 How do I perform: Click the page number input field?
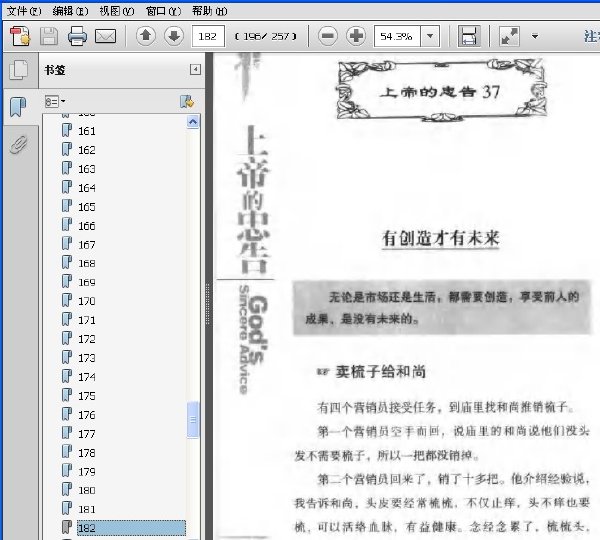click(208, 36)
